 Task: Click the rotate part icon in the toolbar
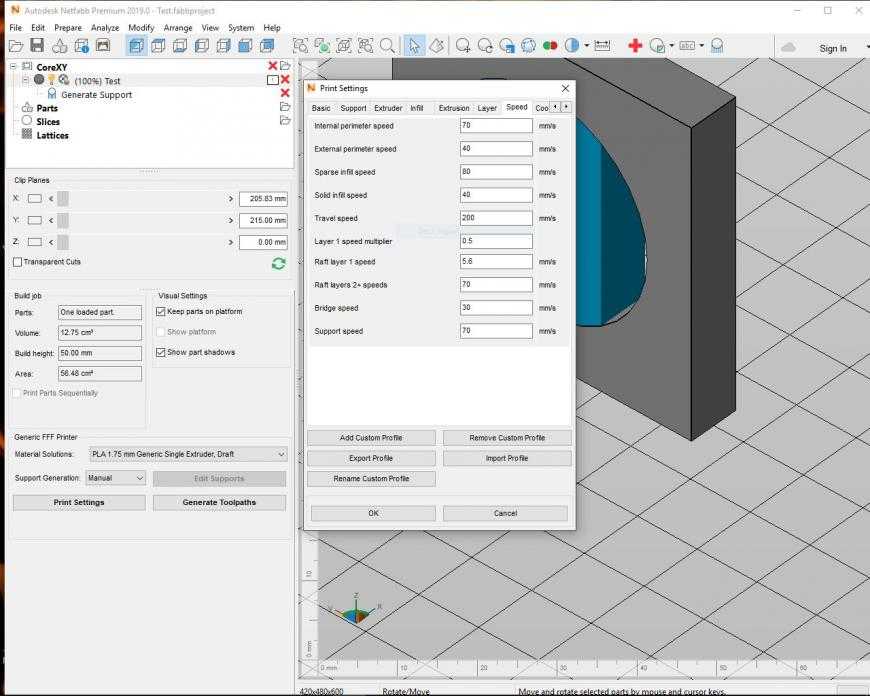(x=485, y=46)
